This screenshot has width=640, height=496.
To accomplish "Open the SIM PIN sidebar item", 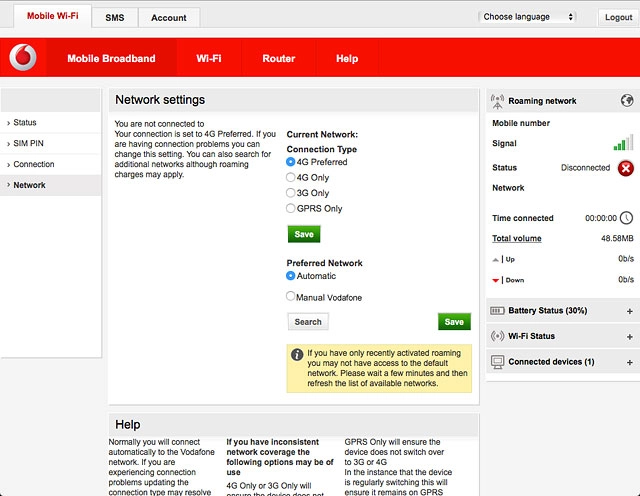I will point(28,143).
